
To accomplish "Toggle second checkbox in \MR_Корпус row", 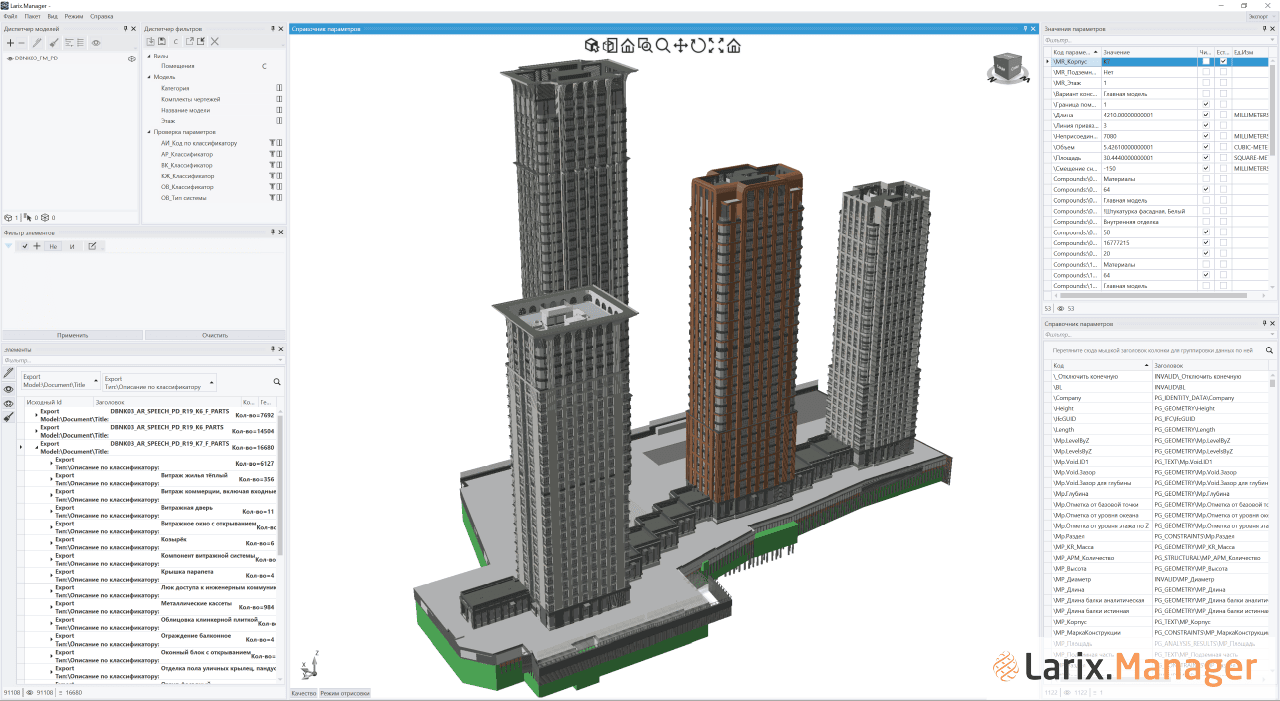I will 1223,62.
